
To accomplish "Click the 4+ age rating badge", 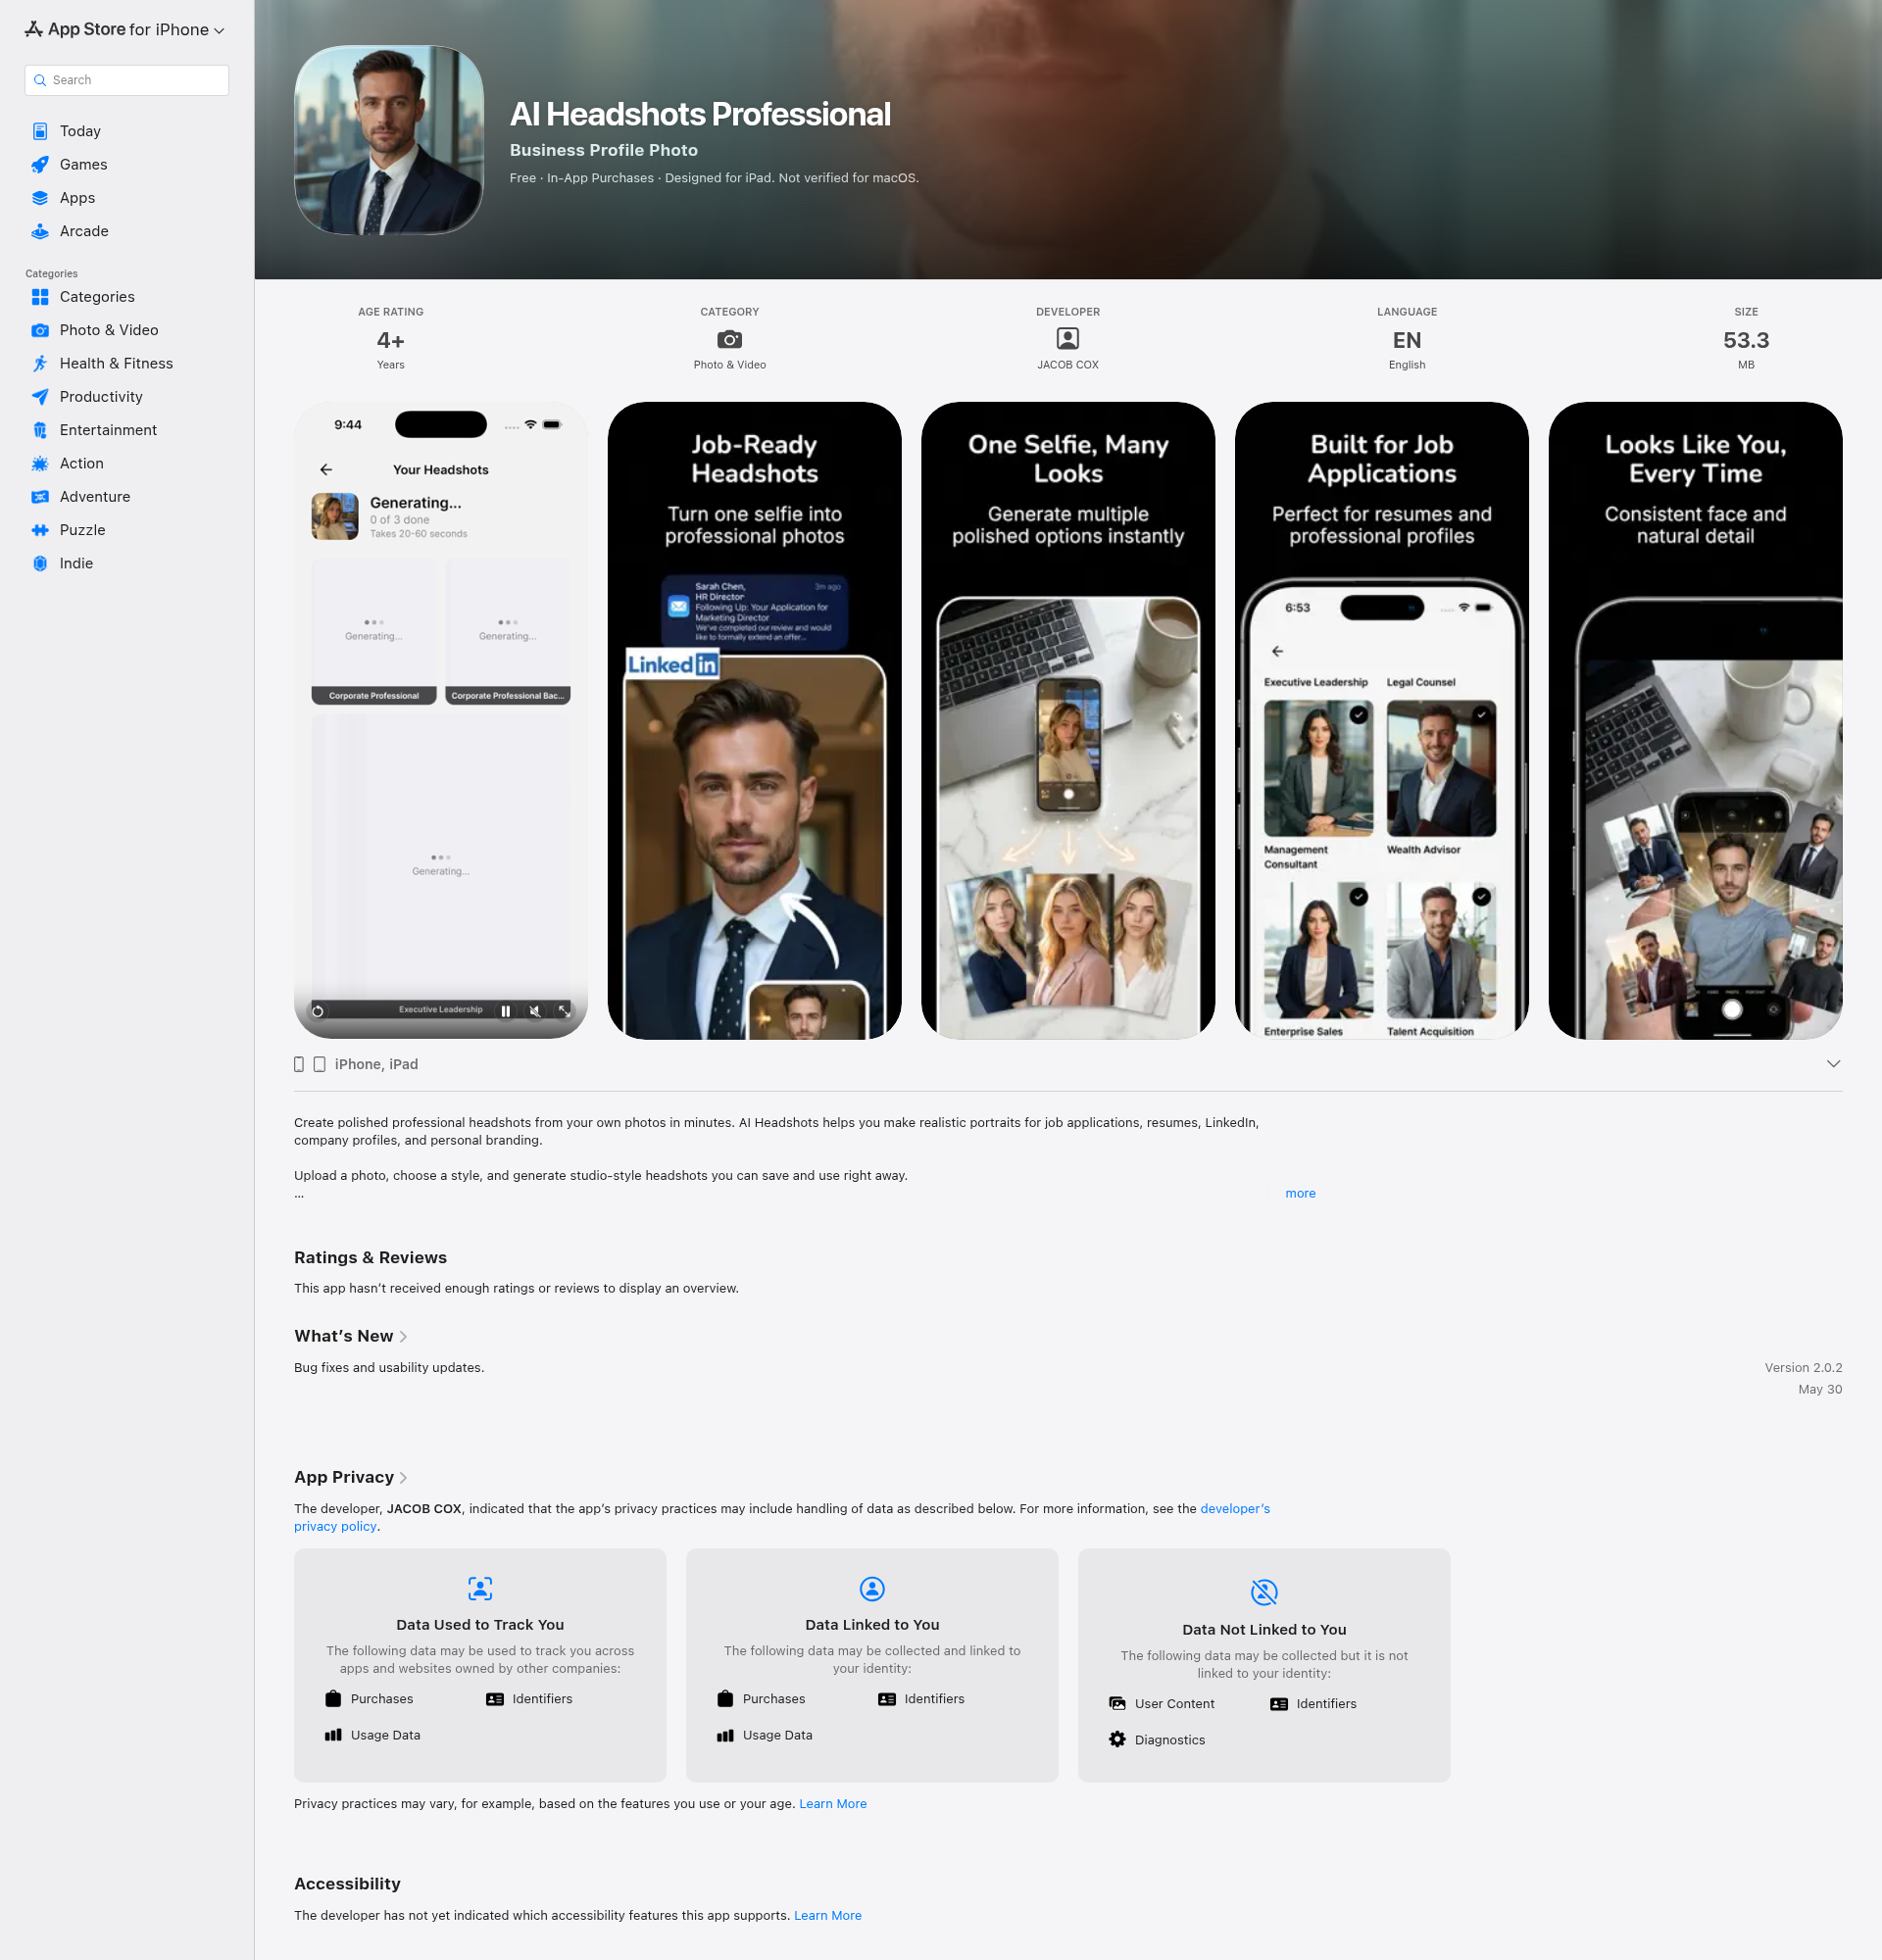I will [391, 341].
